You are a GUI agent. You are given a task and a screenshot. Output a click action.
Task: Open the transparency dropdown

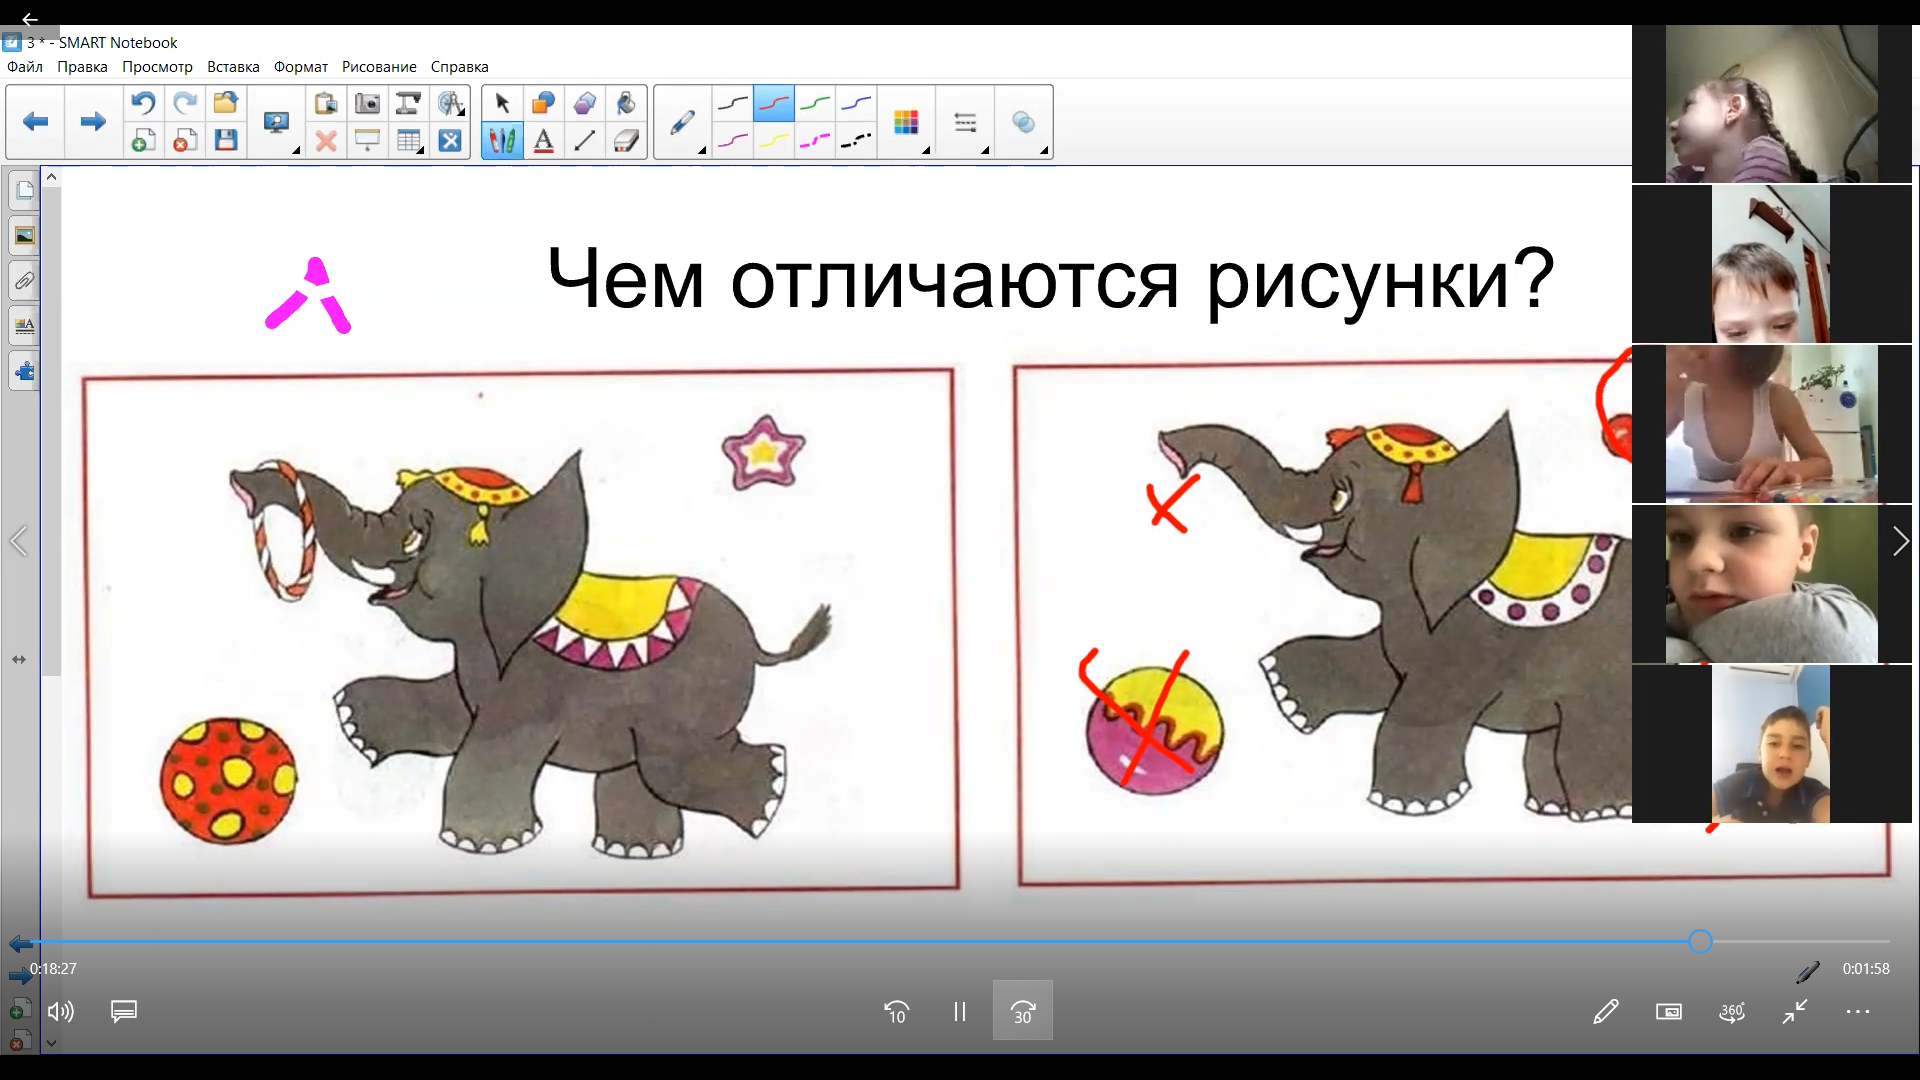(x=1024, y=123)
